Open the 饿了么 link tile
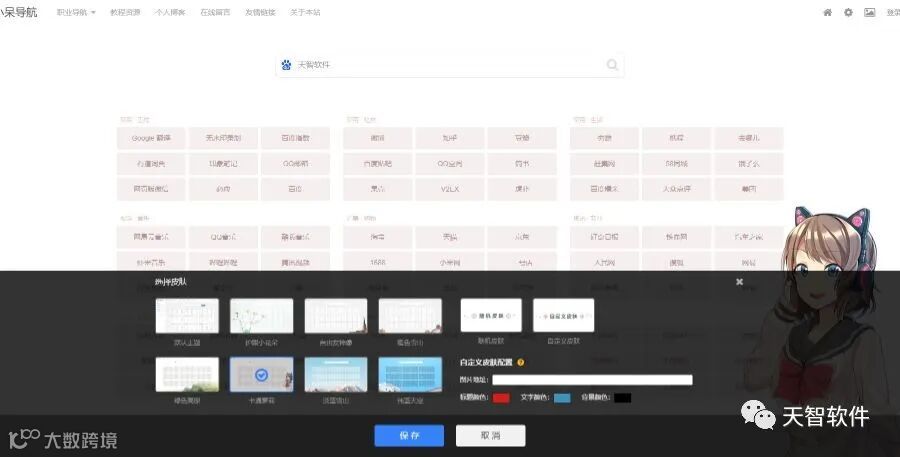 (748, 164)
